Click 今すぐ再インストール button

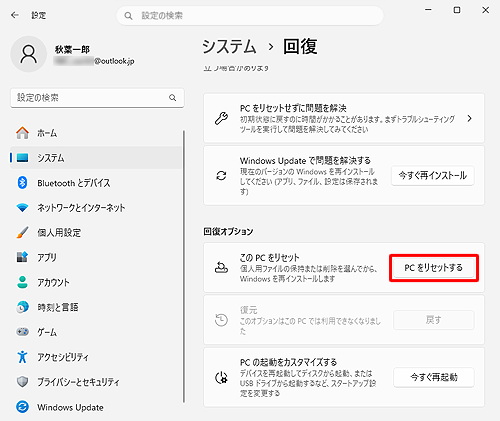(x=433, y=175)
